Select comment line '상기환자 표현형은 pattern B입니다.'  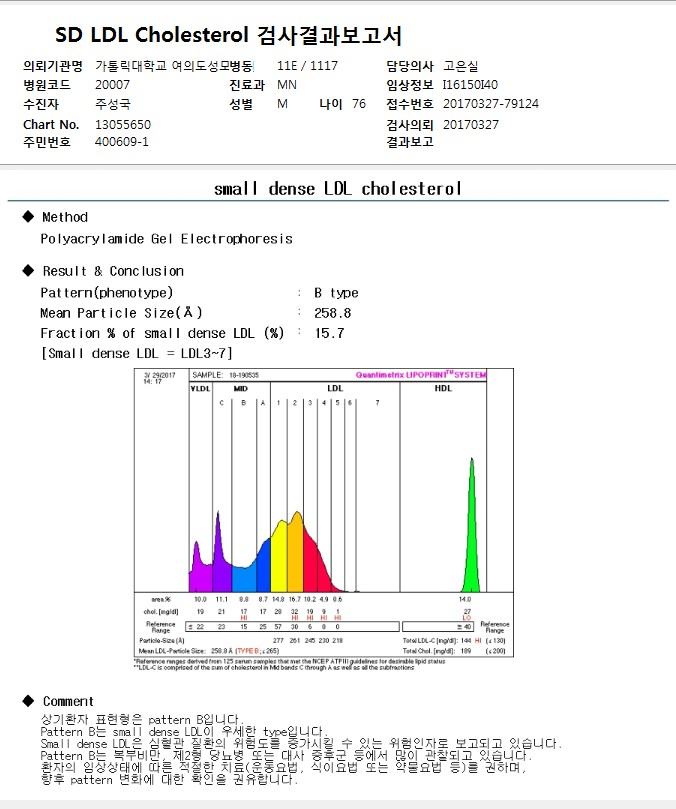click(x=142, y=719)
